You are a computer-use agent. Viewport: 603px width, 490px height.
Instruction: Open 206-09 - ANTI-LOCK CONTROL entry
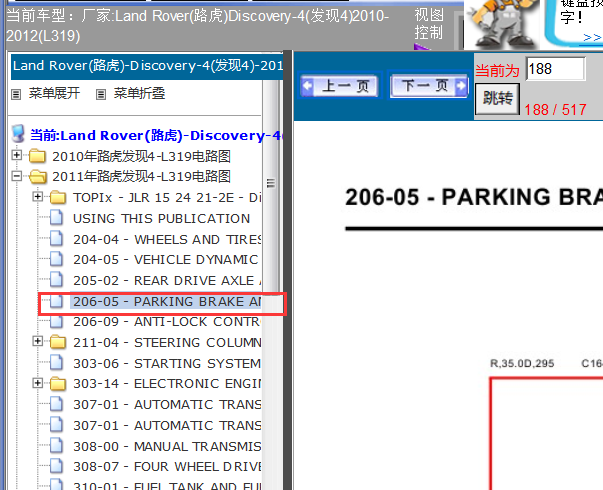(167, 322)
